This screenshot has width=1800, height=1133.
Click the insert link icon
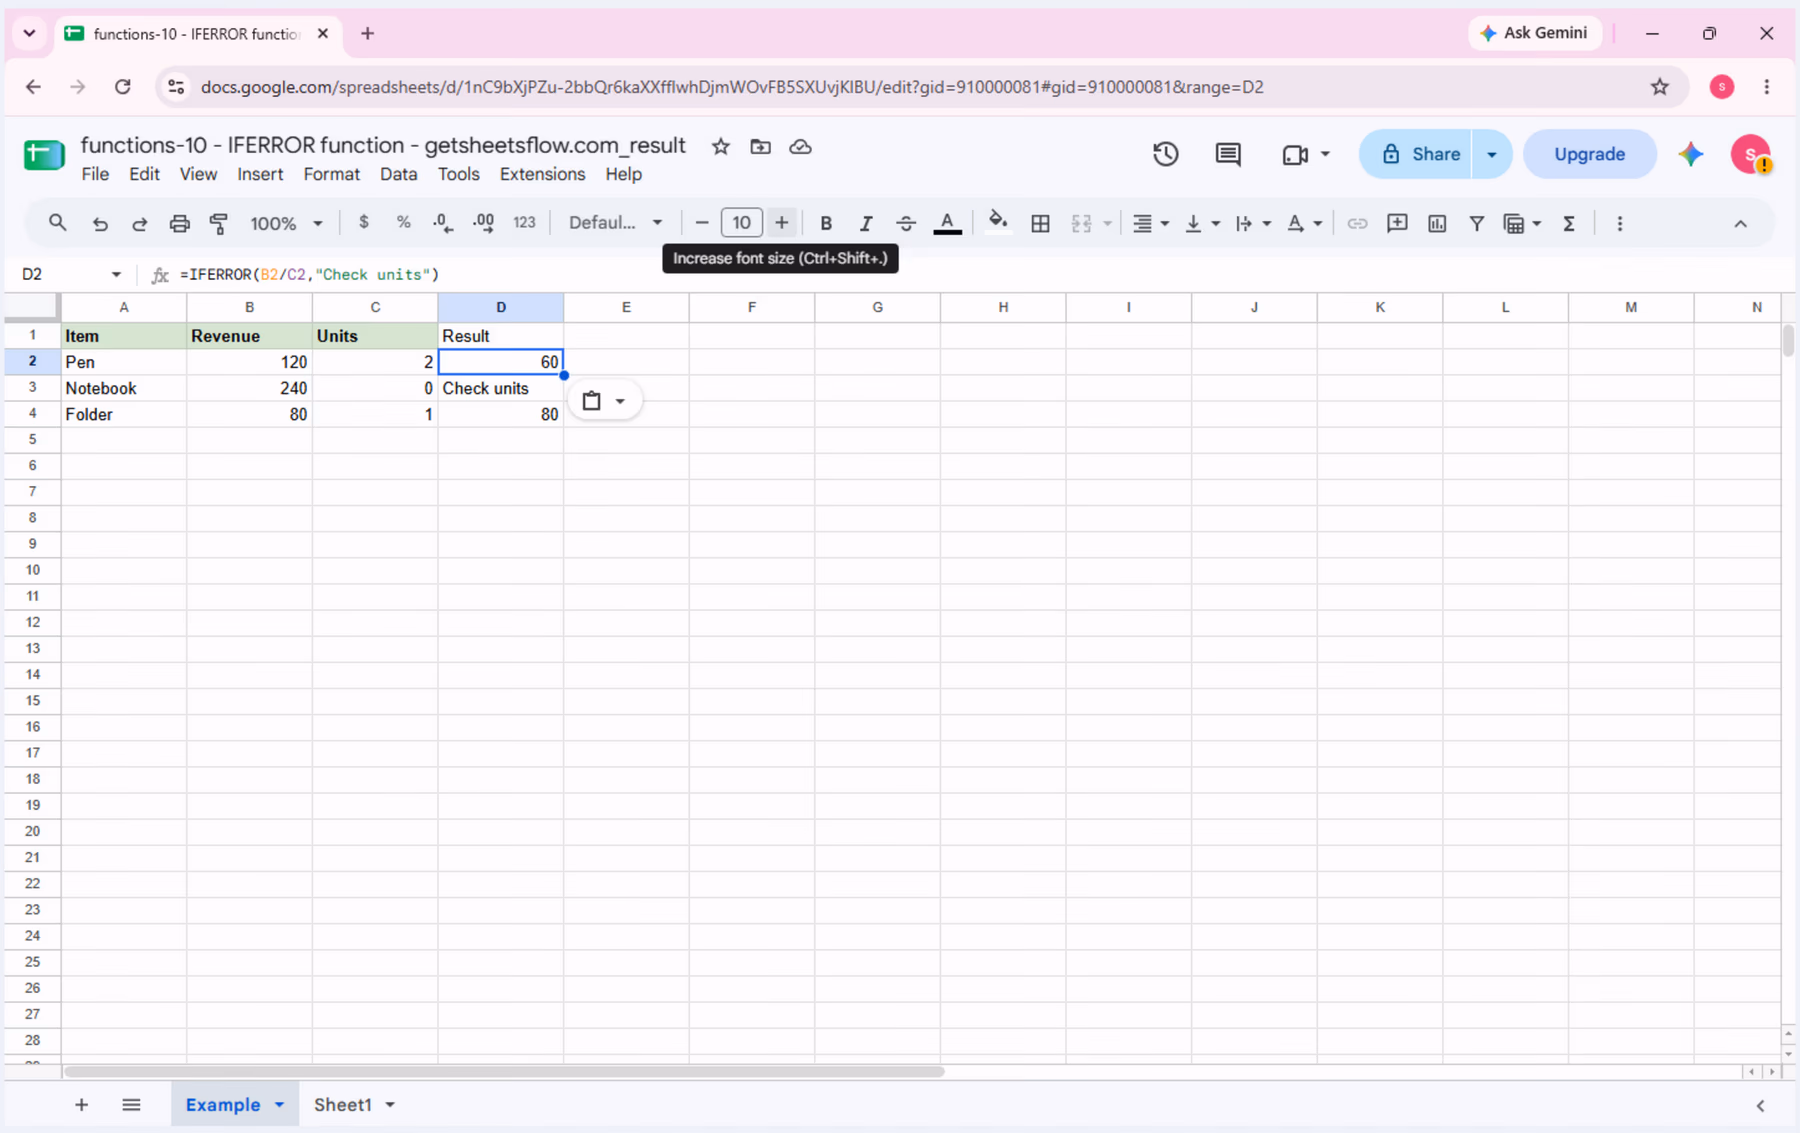(1357, 223)
